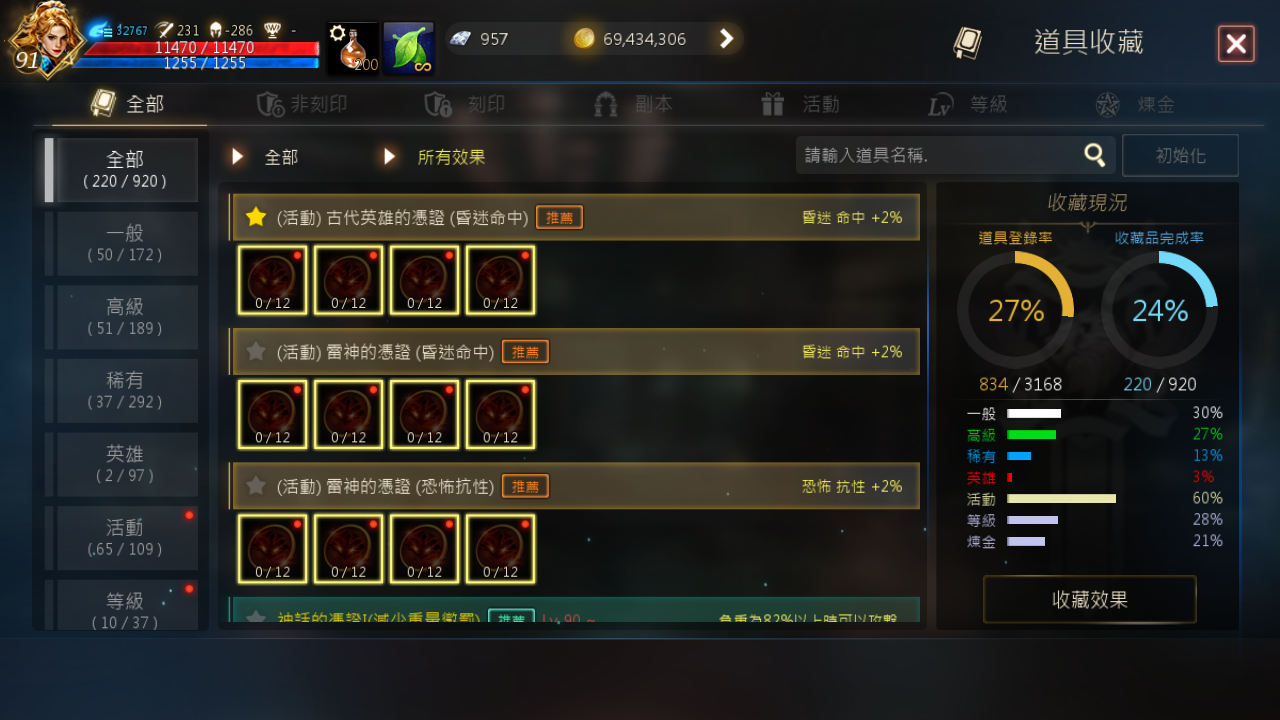
Task: Click the character portrait avatar
Action: click(x=44, y=39)
